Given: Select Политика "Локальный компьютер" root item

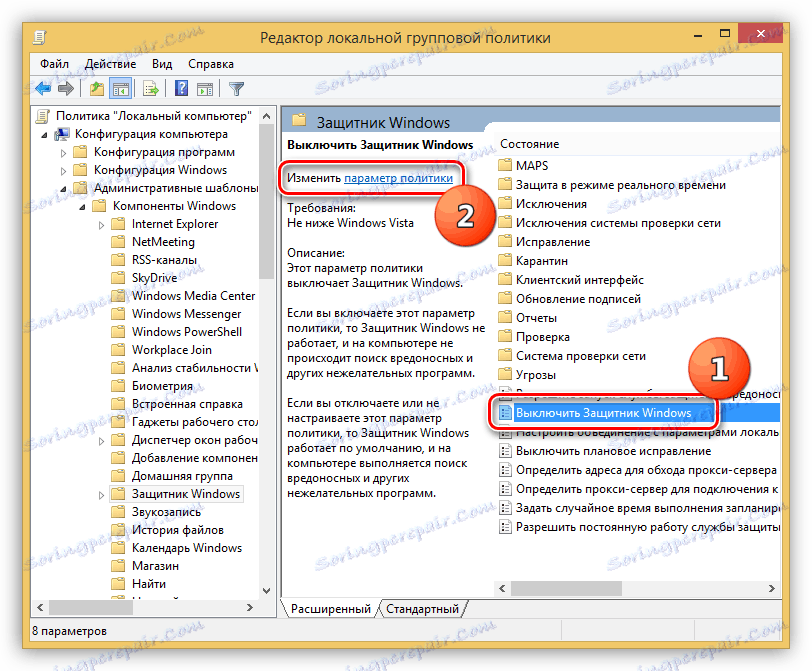Looking at the screenshot, I should 153,116.
